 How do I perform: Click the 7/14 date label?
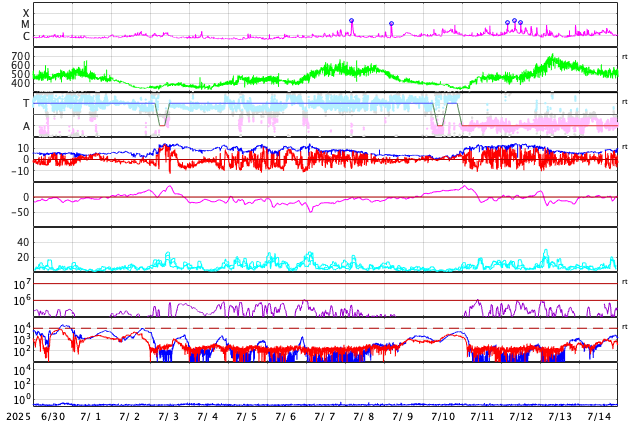click(599, 417)
